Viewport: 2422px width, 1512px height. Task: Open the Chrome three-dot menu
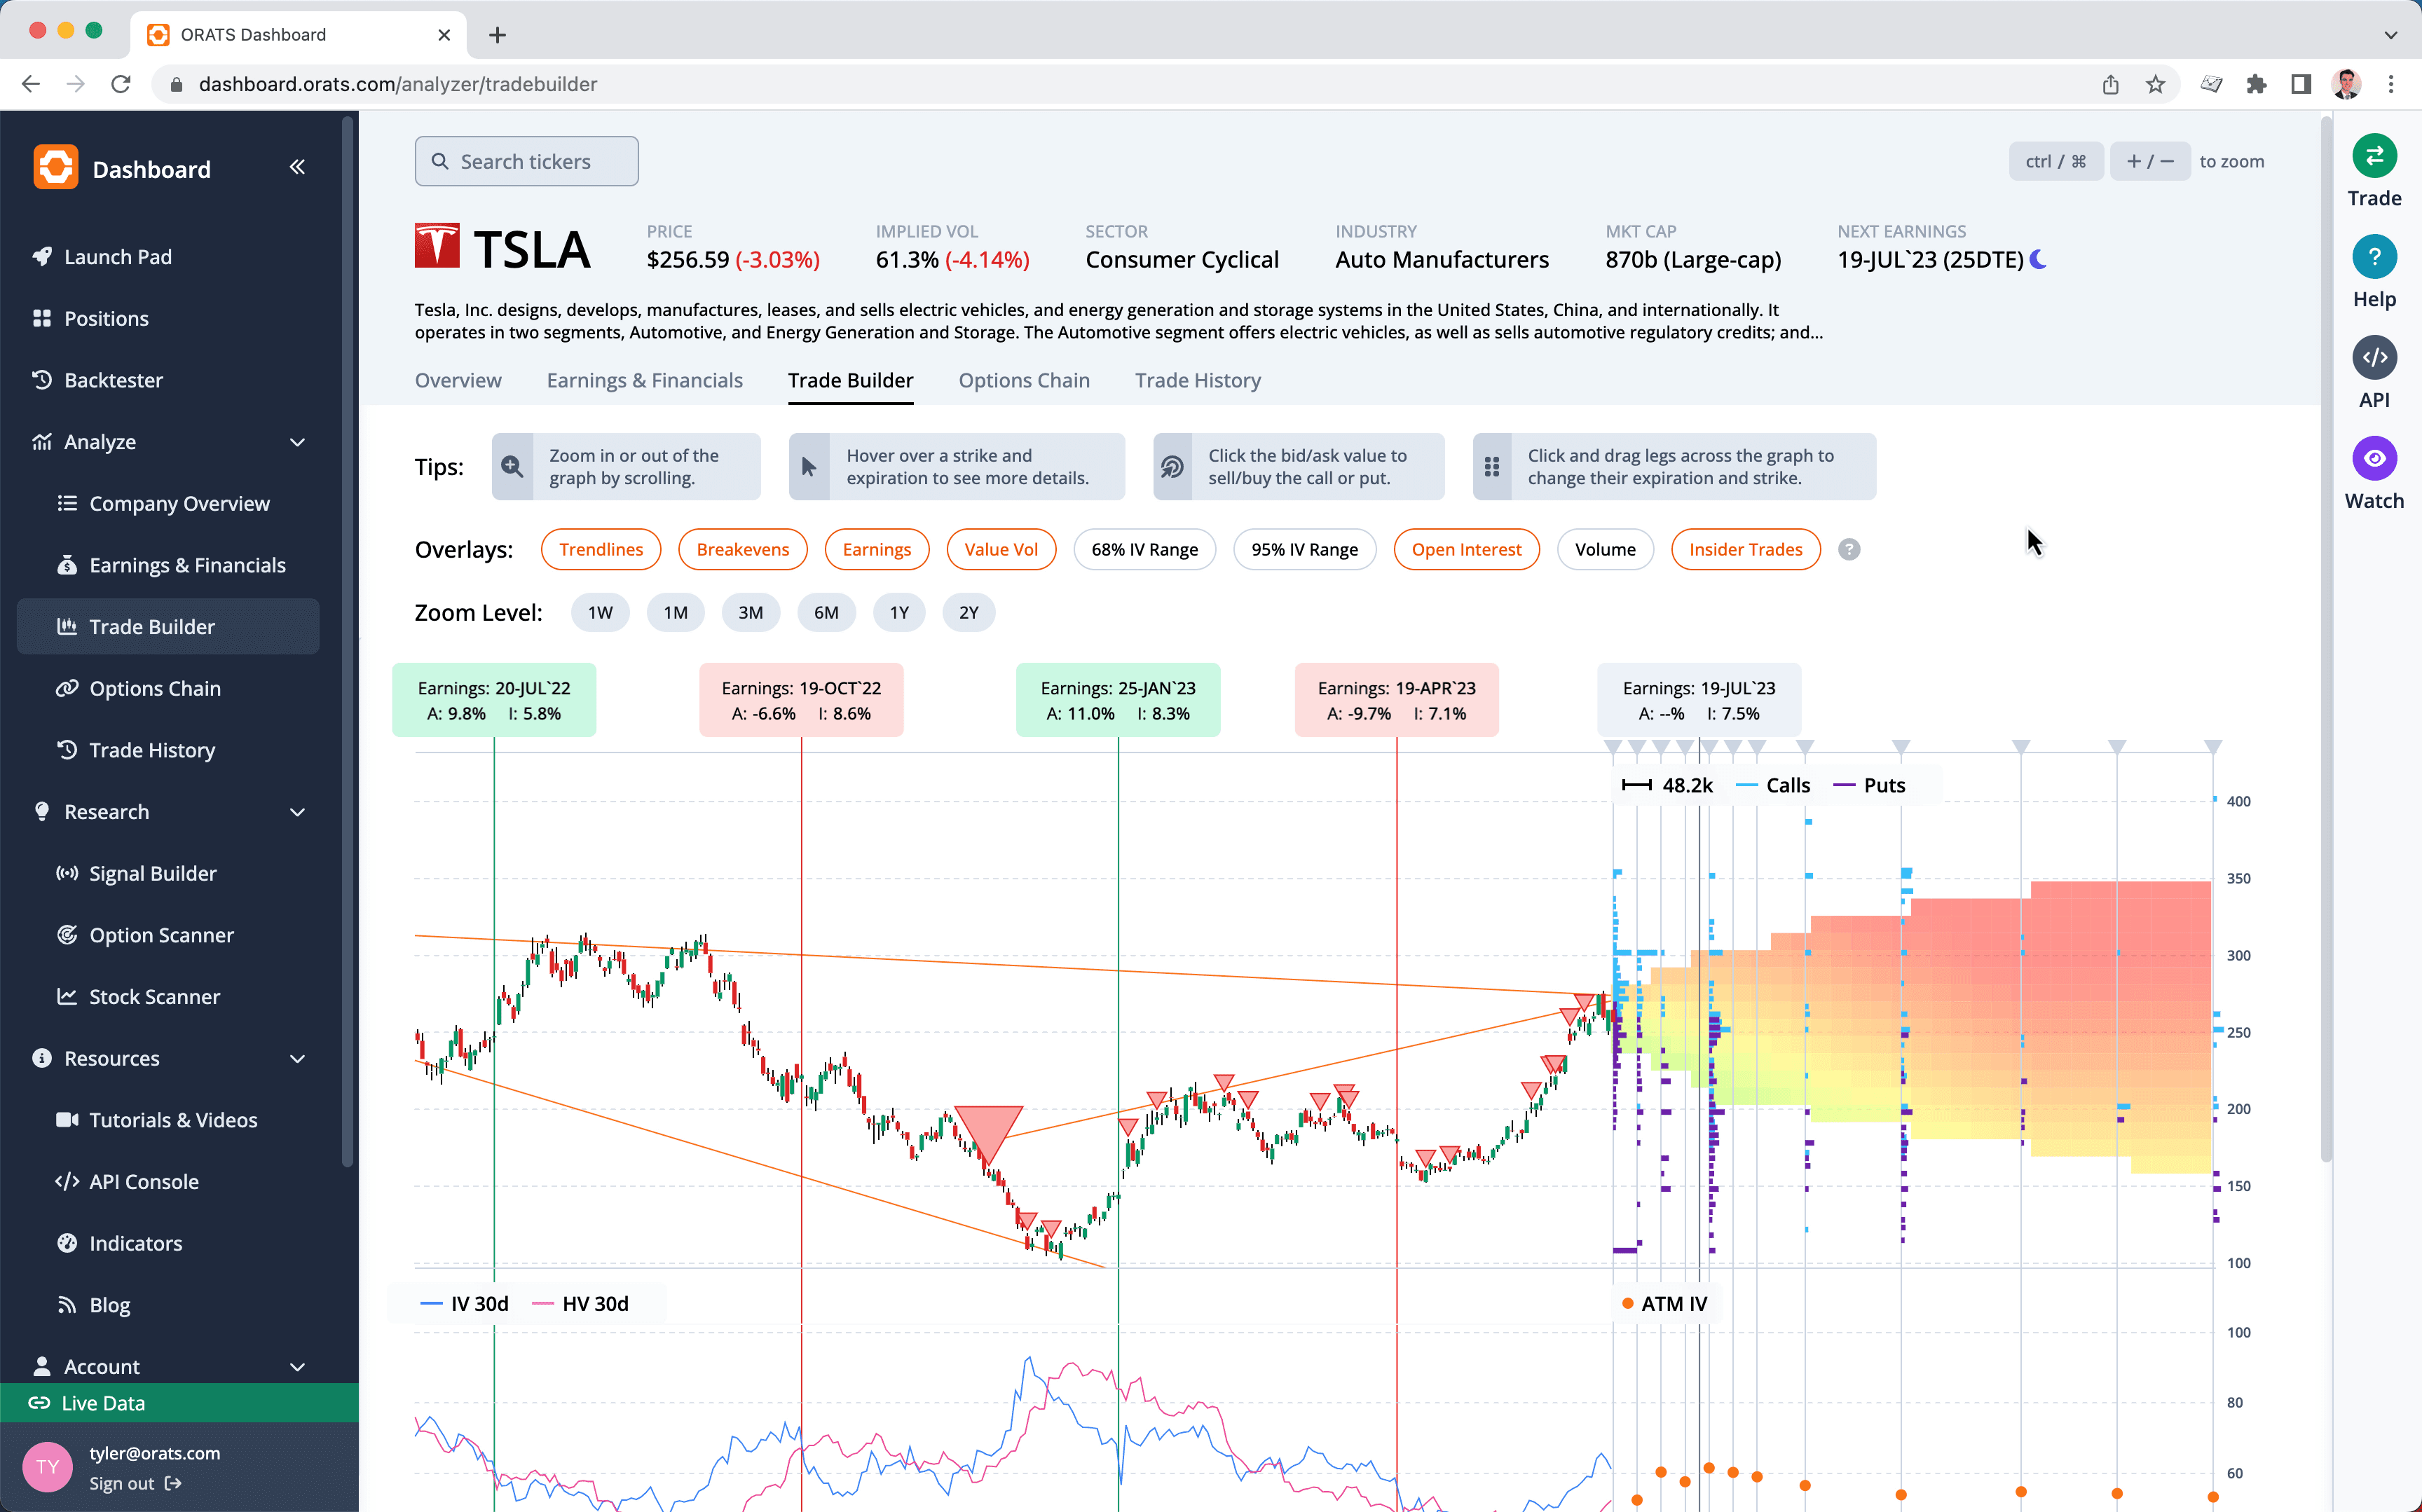(x=2391, y=84)
